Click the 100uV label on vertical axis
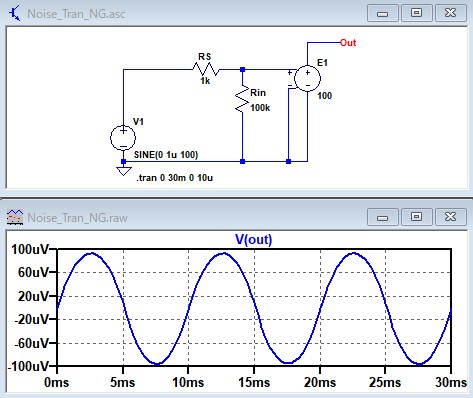473x398 pixels. coord(30,249)
